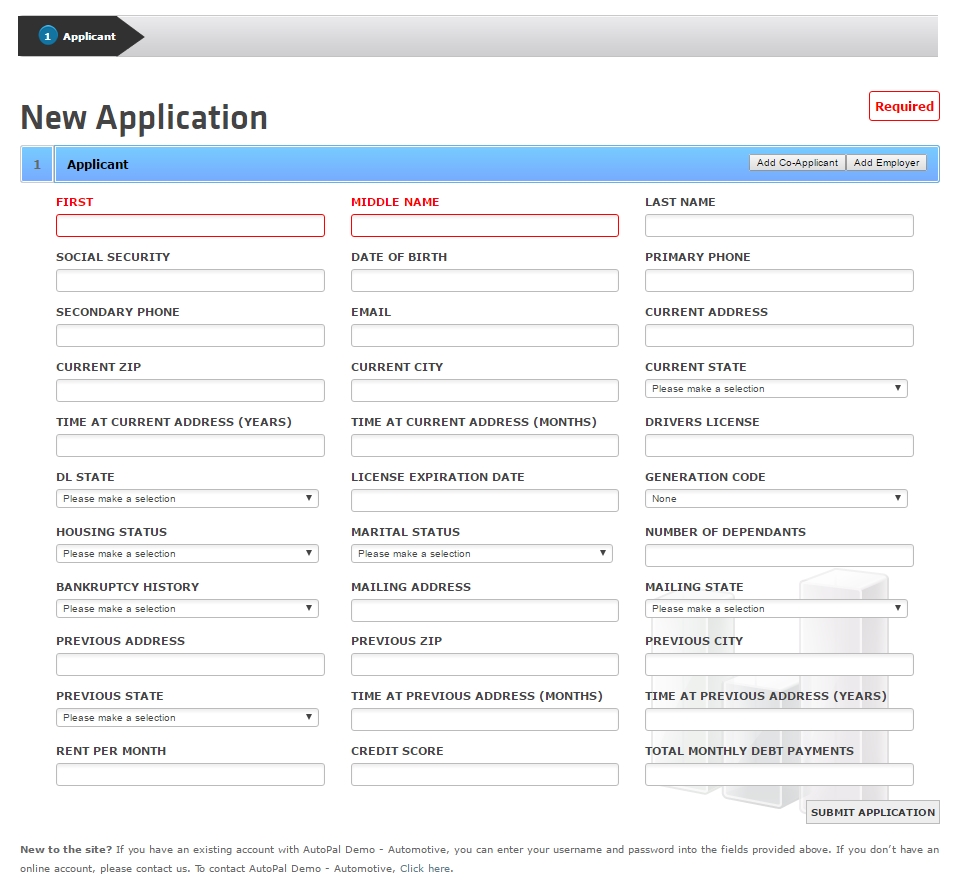Viewport: 958px width, 882px height.
Task: Expand the Previous State dropdown
Action: point(187,717)
